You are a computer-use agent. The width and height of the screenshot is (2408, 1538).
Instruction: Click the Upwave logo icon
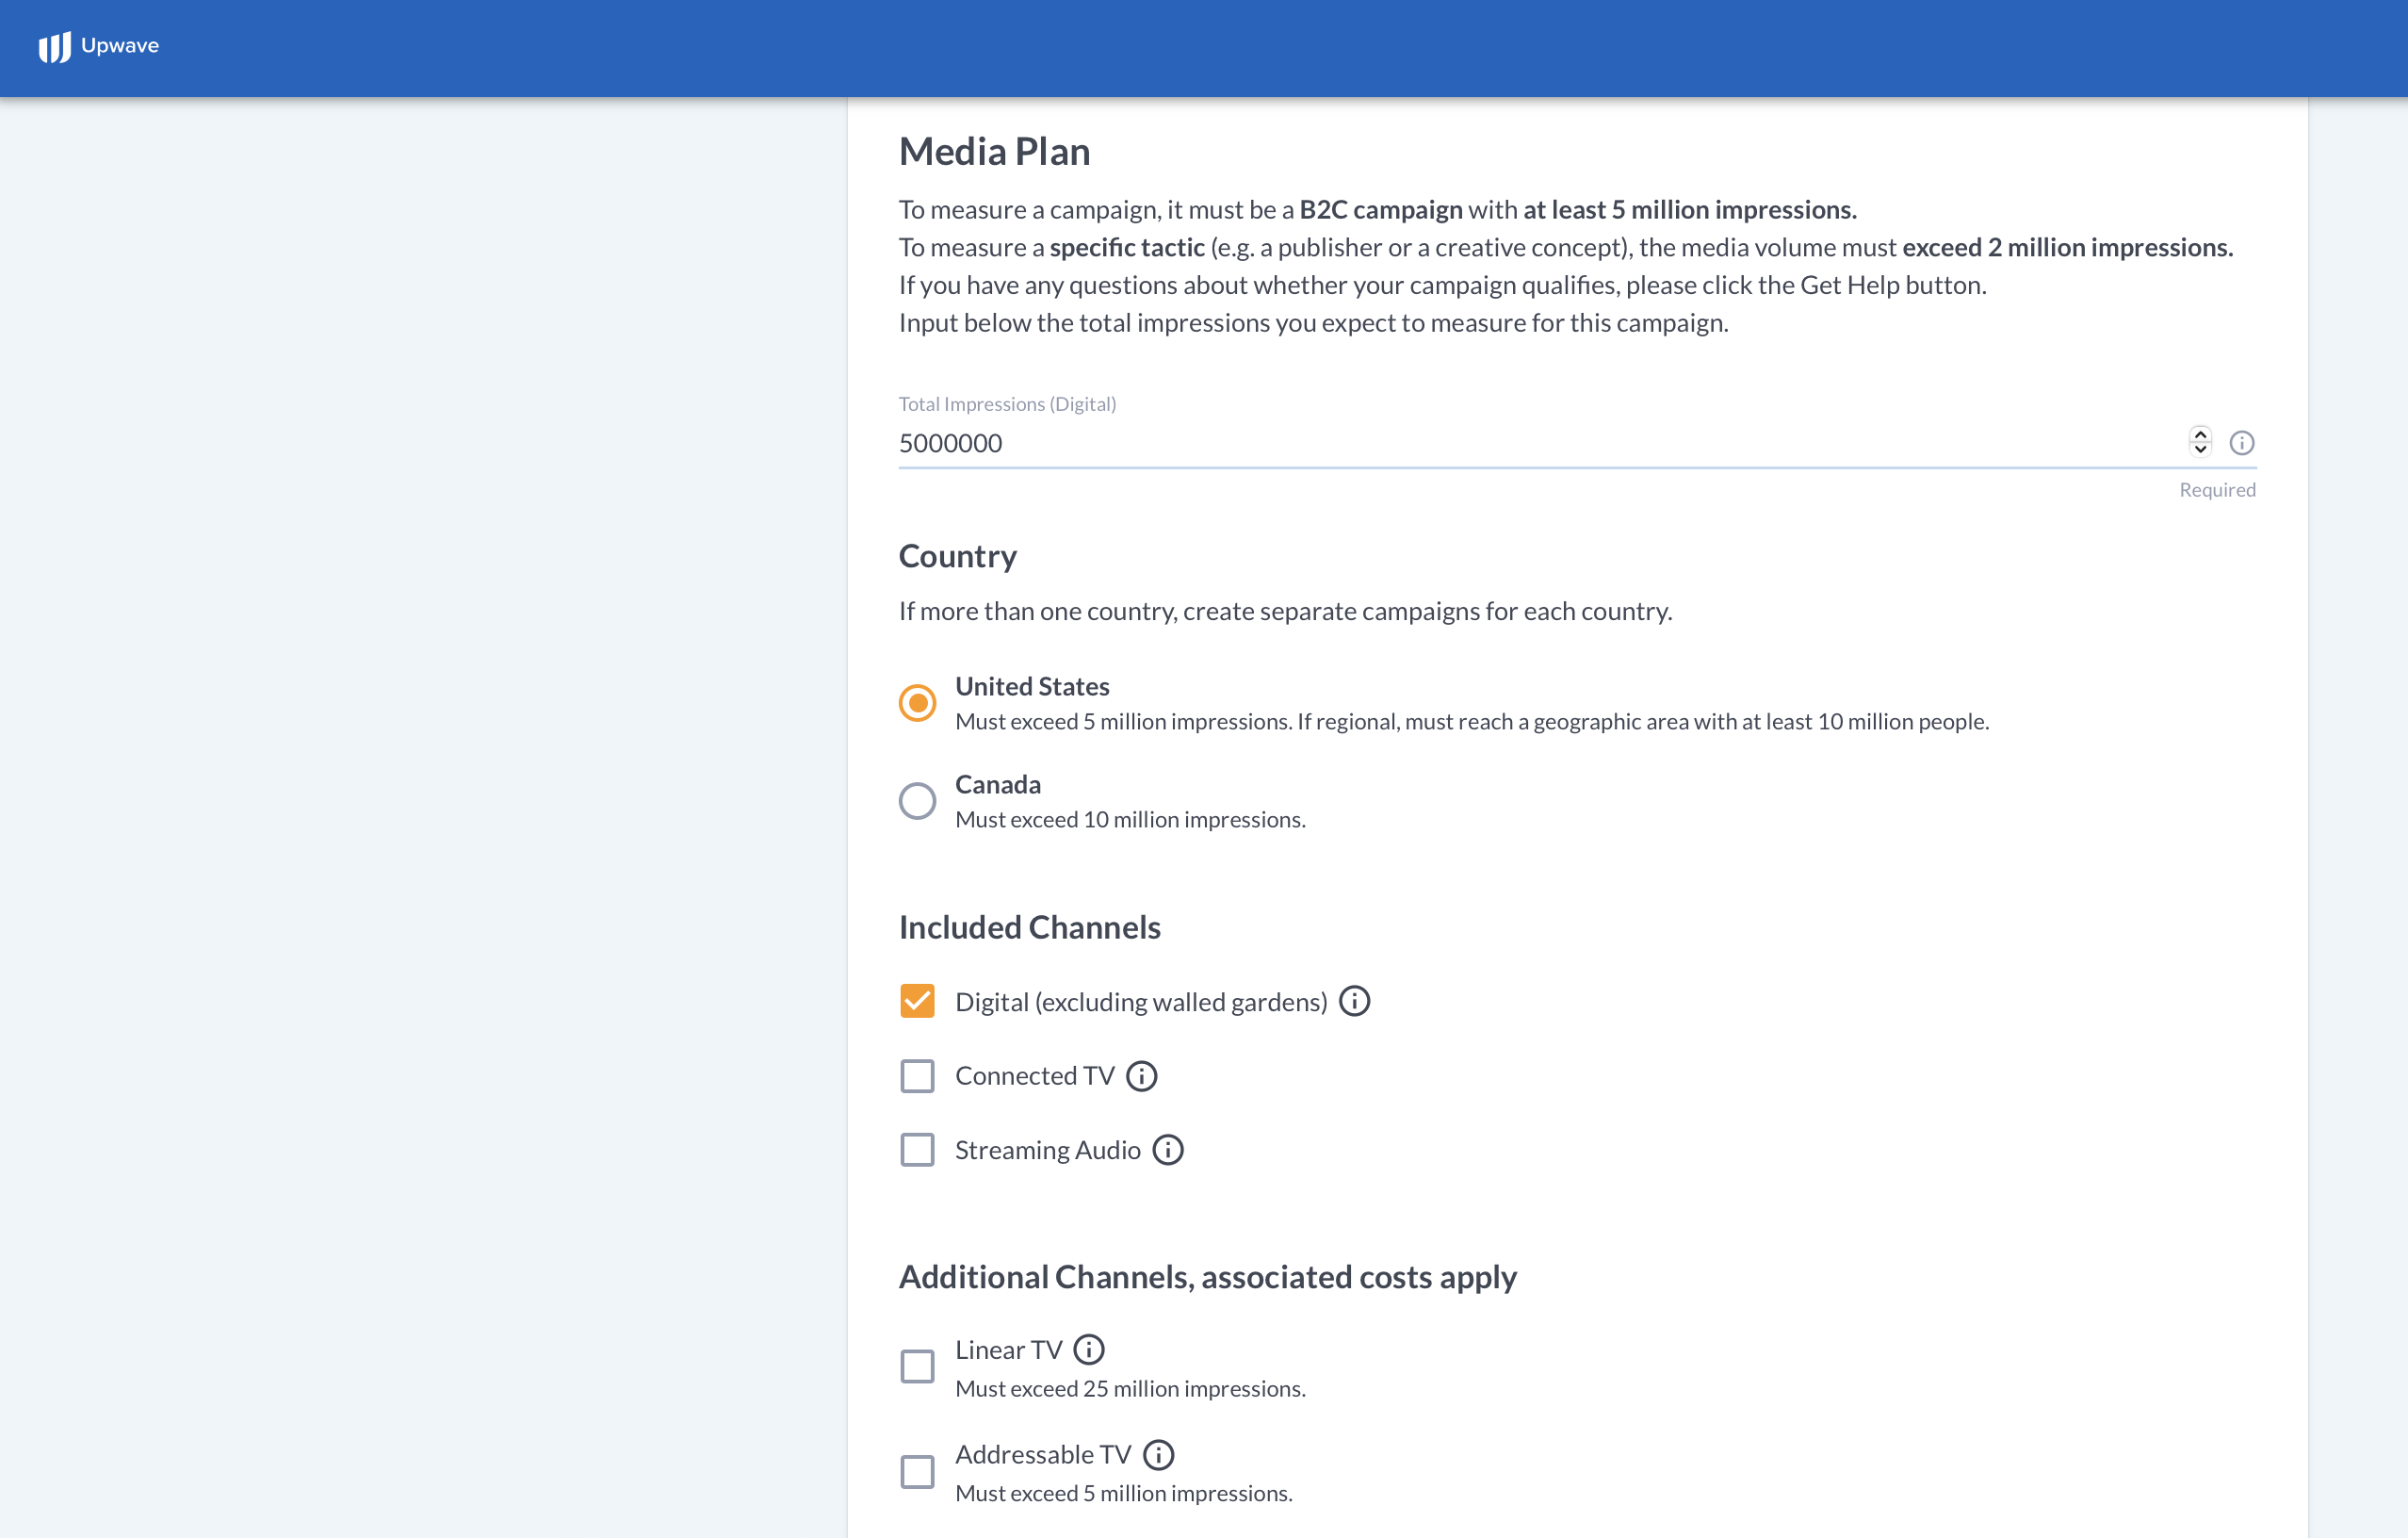pos(54,46)
